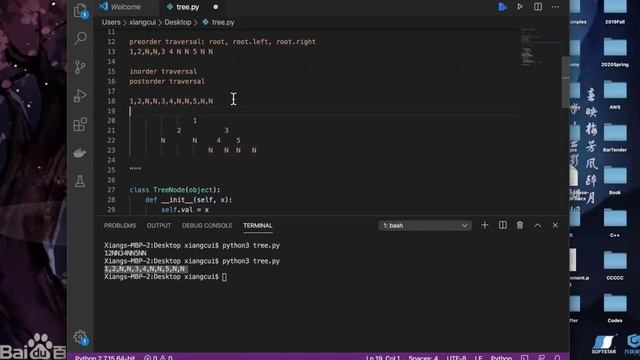
Task: Open the Docker view in activity bar
Action: point(80,153)
